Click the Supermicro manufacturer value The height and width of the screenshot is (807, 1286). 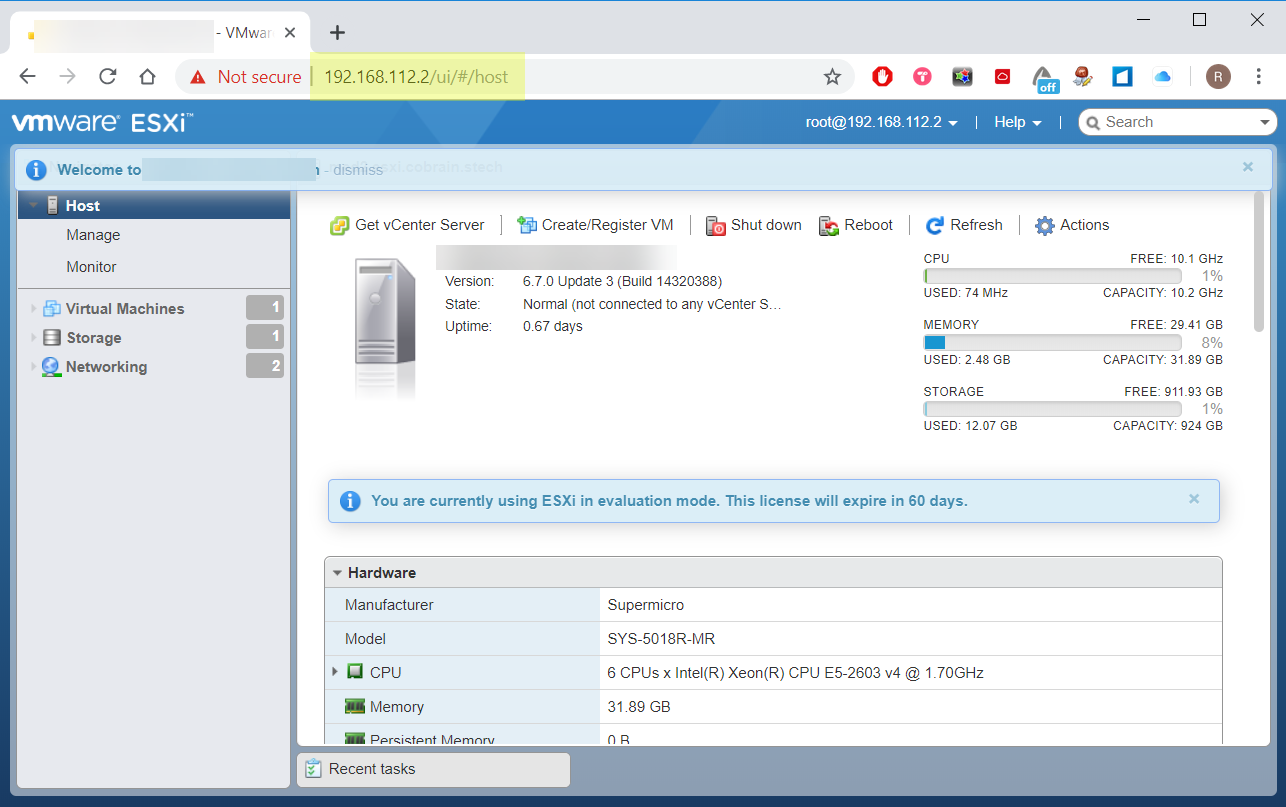[x=646, y=605]
